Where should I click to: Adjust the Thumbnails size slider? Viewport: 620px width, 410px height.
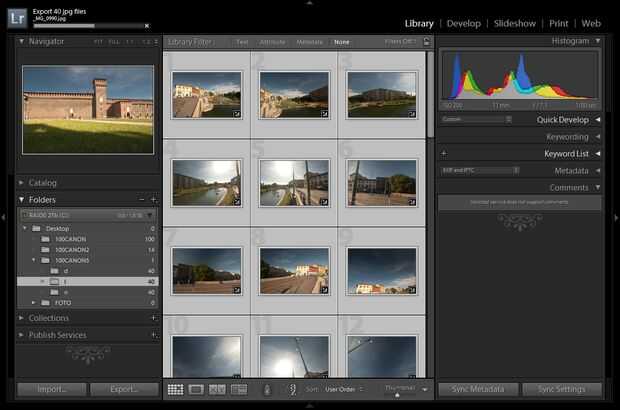pos(399,395)
